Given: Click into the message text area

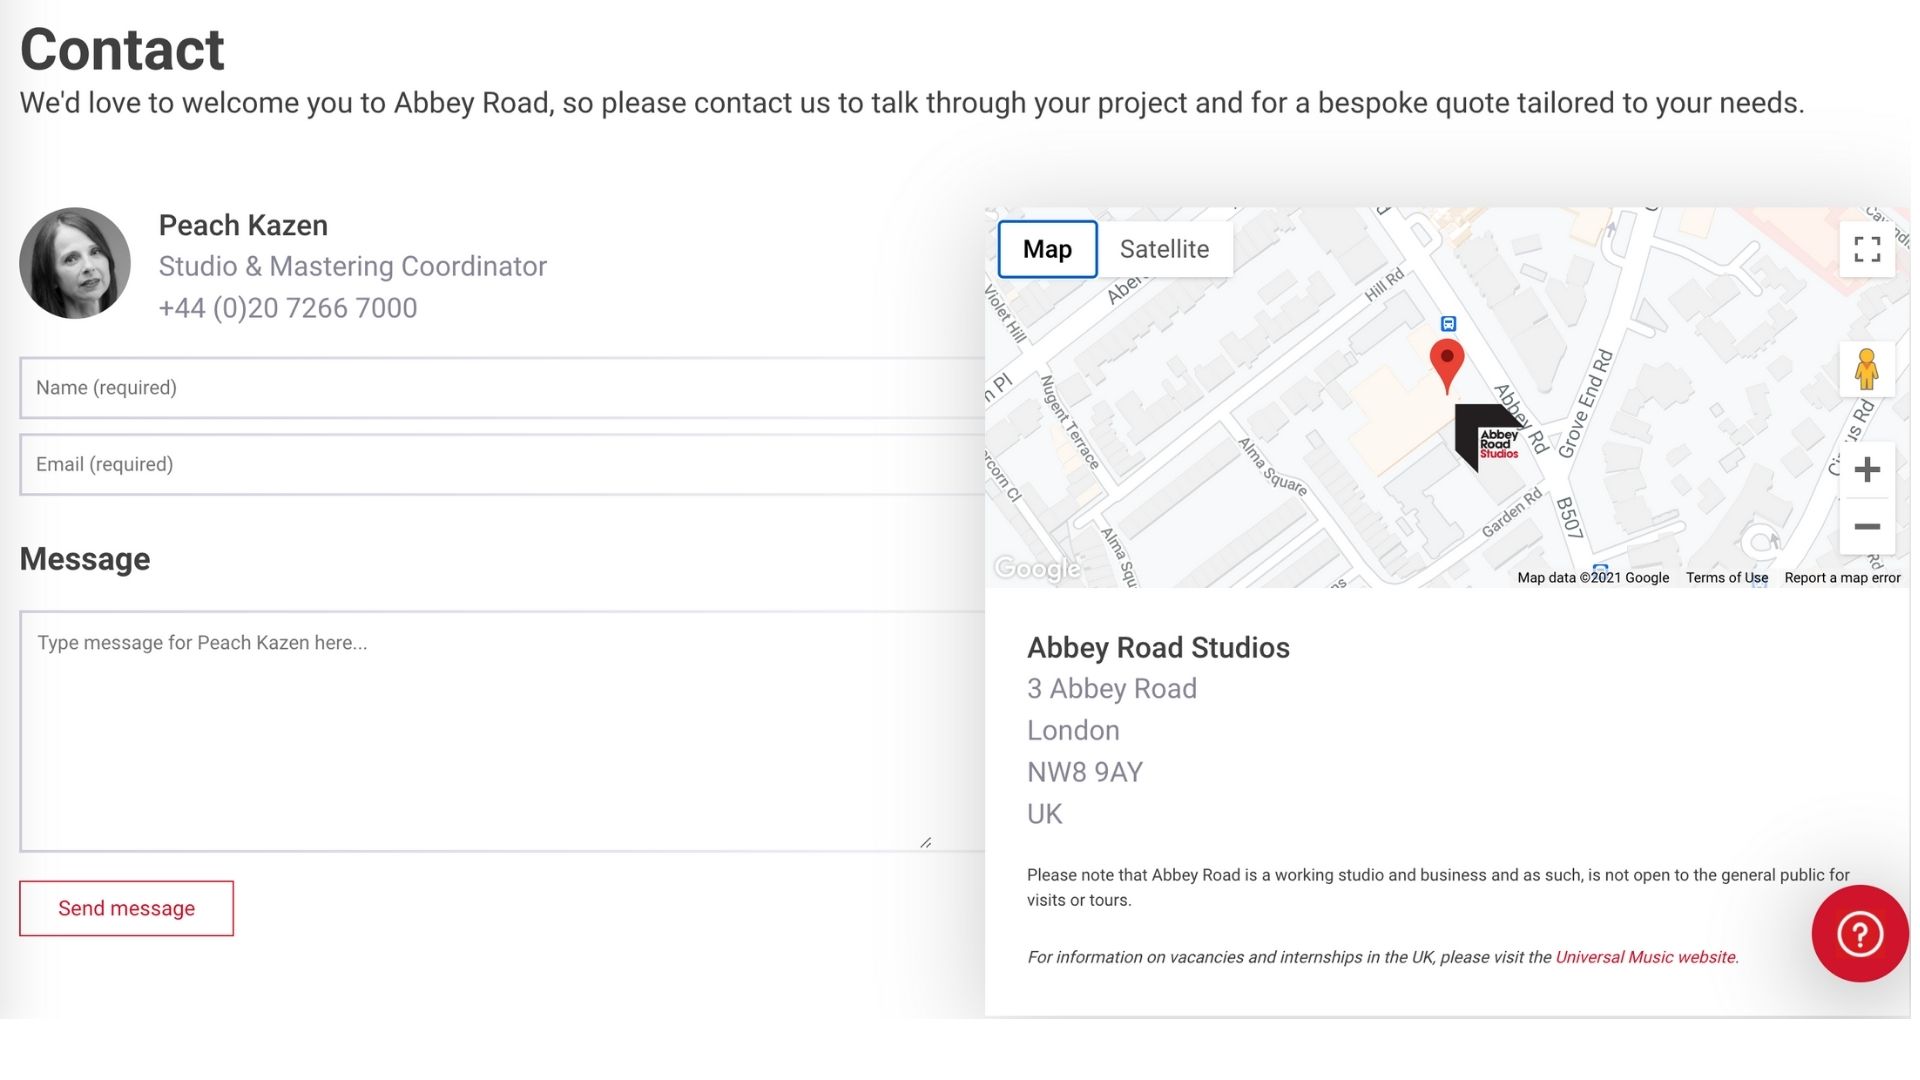Looking at the screenshot, I should (480, 730).
